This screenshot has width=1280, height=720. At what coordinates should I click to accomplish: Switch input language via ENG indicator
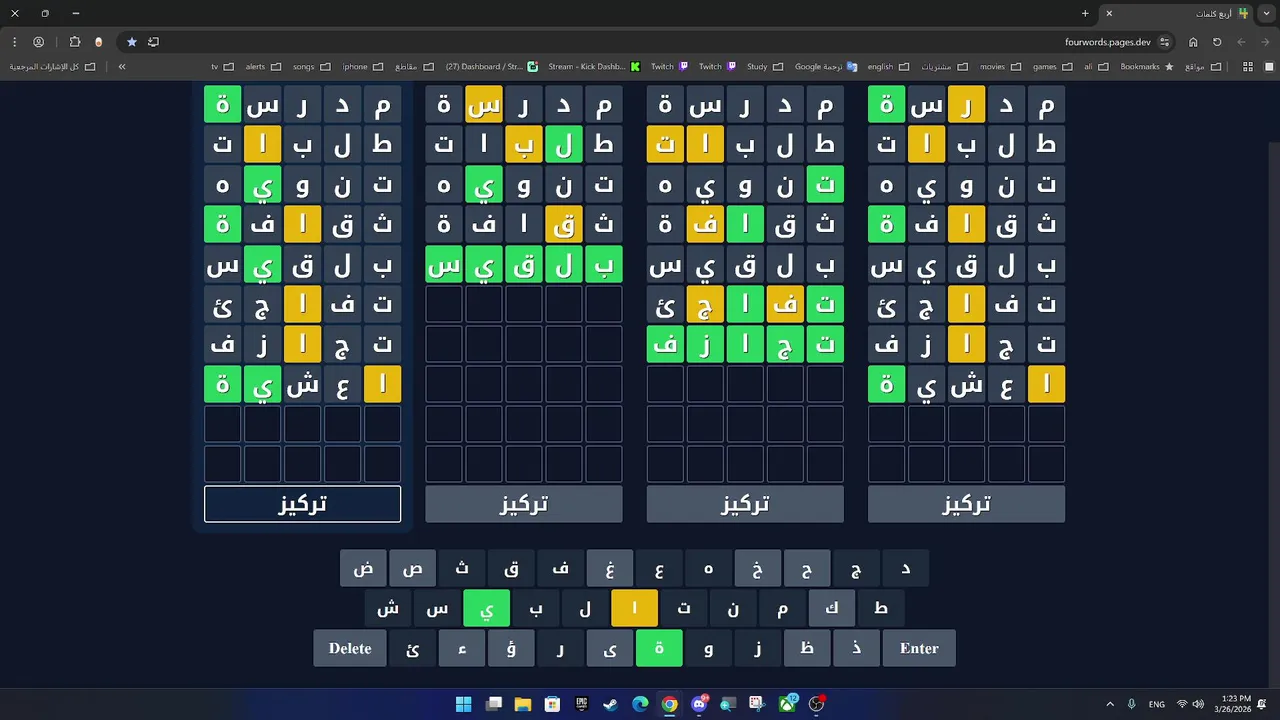[1157, 704]
